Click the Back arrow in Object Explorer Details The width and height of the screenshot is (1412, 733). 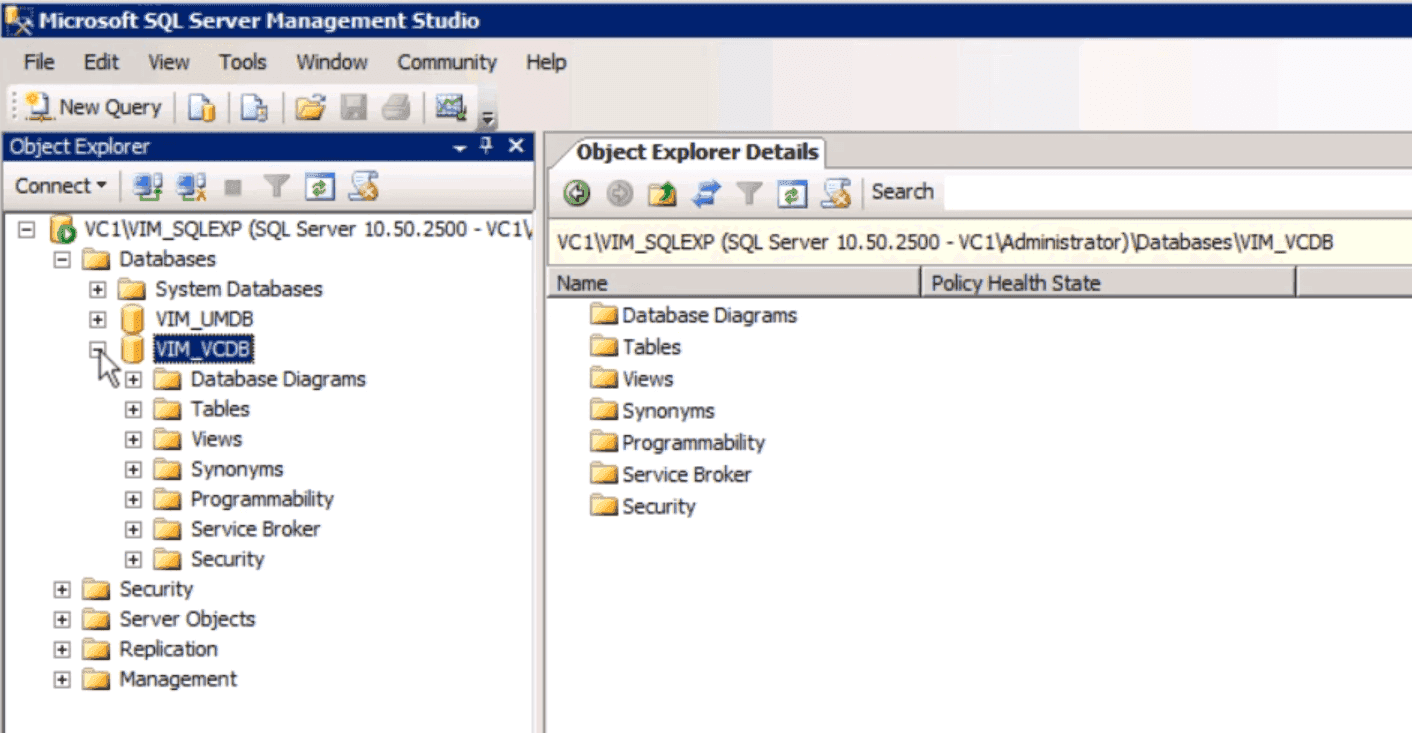(x=577, y=193)
